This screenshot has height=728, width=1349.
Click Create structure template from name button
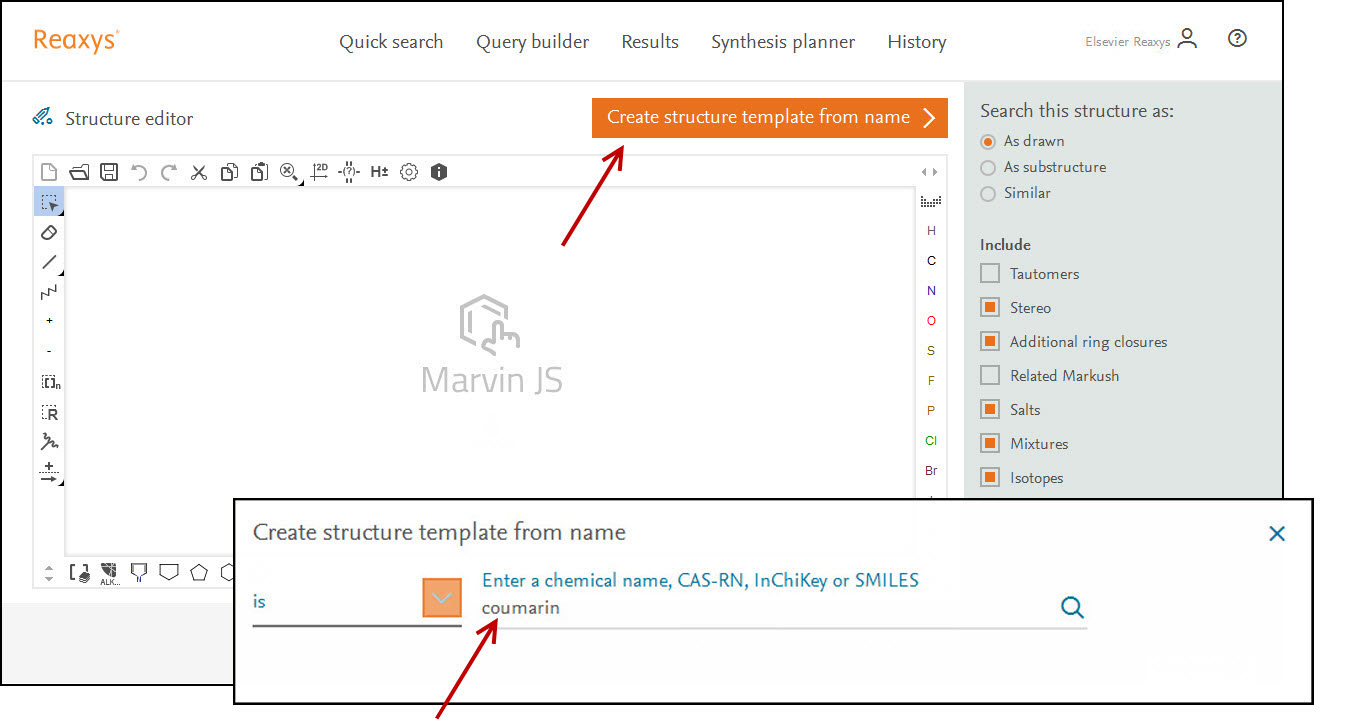pyautogui.click(x=769, y=117)
